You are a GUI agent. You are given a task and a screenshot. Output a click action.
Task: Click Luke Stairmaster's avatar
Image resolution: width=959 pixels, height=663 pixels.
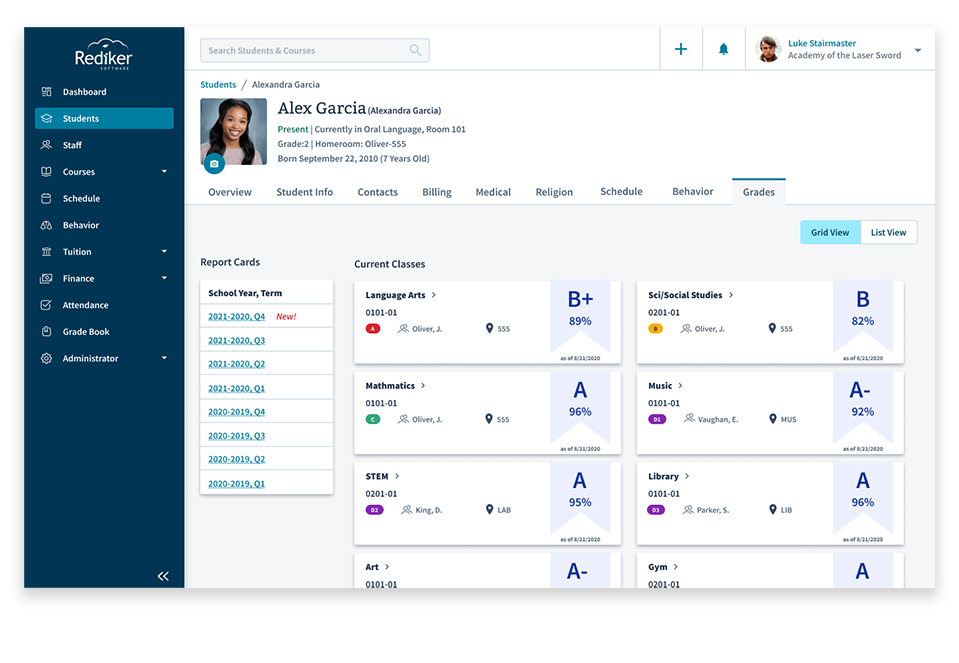point(768,49)
